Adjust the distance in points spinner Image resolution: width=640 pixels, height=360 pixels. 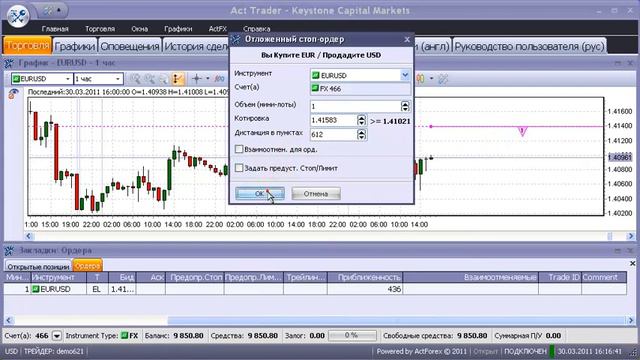coord(361,134)
